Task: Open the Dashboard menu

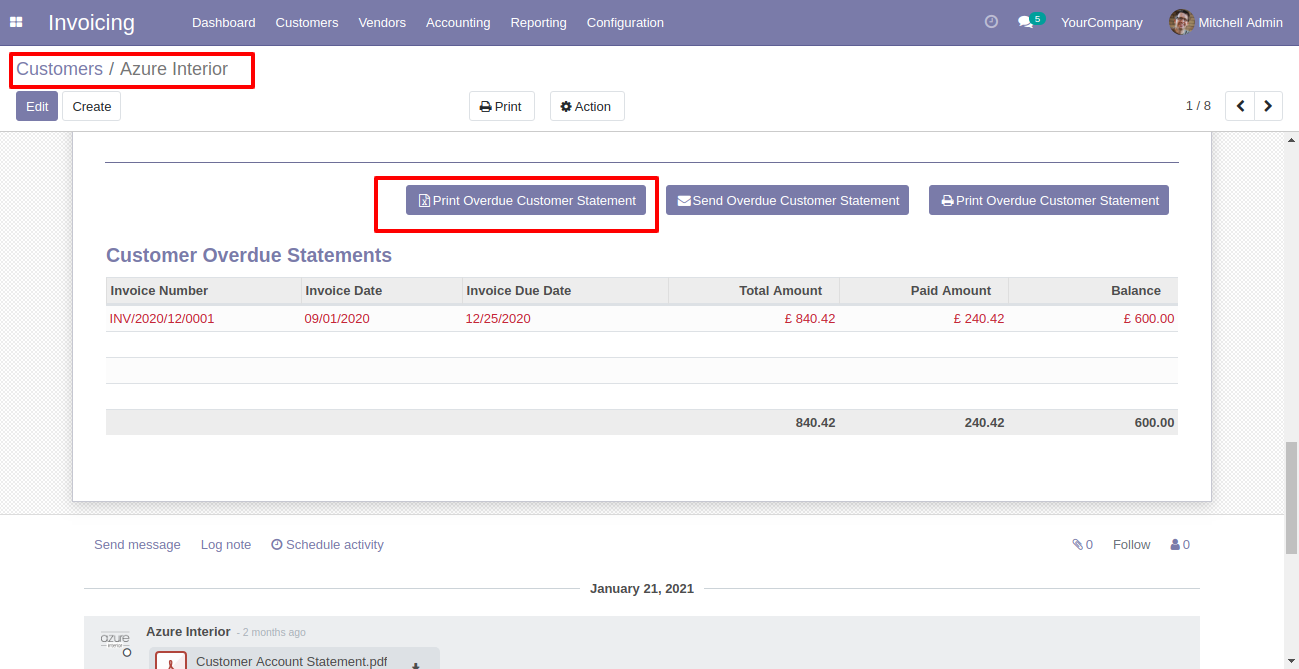Action: pos(223,22)
